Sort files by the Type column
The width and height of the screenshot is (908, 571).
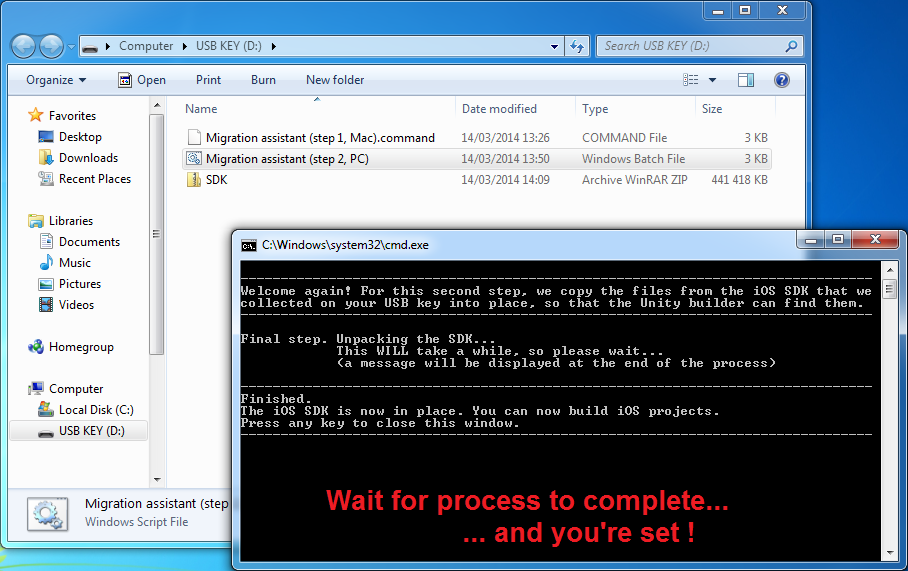(595, 109)
